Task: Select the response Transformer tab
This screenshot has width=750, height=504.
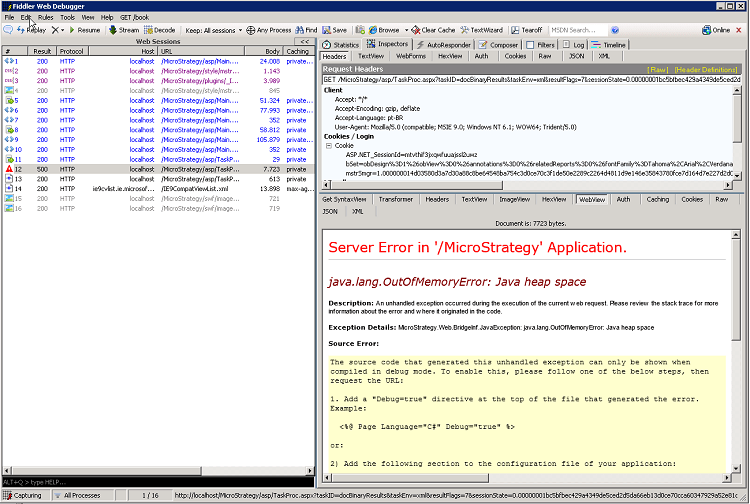Action: (396, 199)
